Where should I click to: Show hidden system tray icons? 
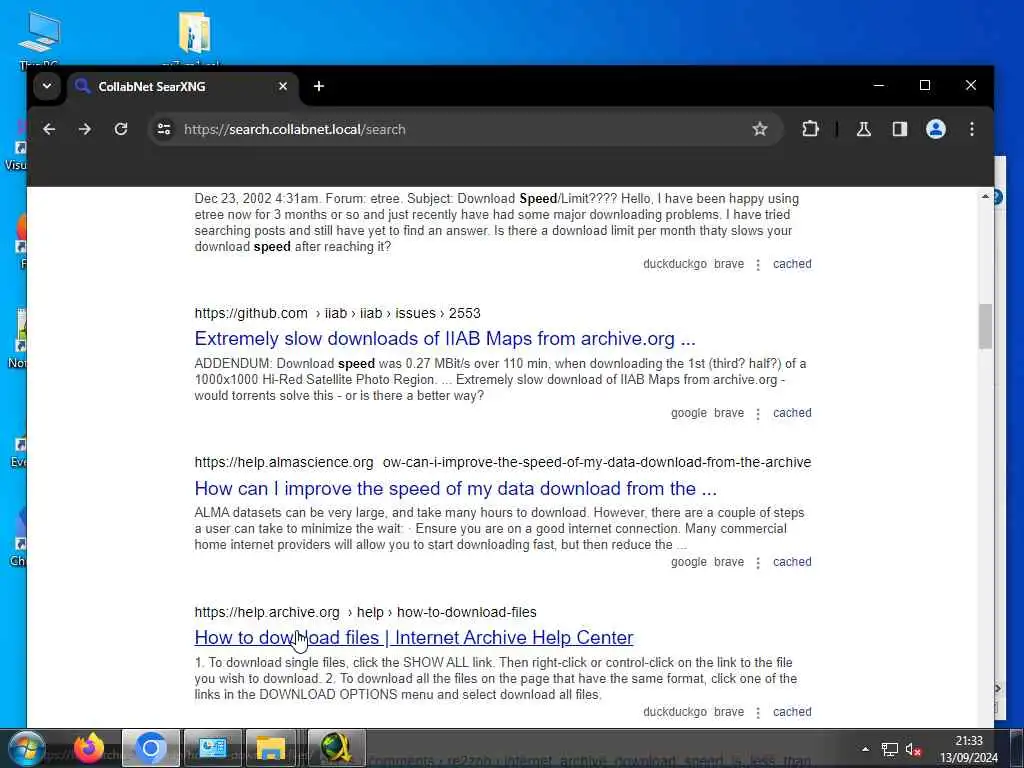click(865, 749)
